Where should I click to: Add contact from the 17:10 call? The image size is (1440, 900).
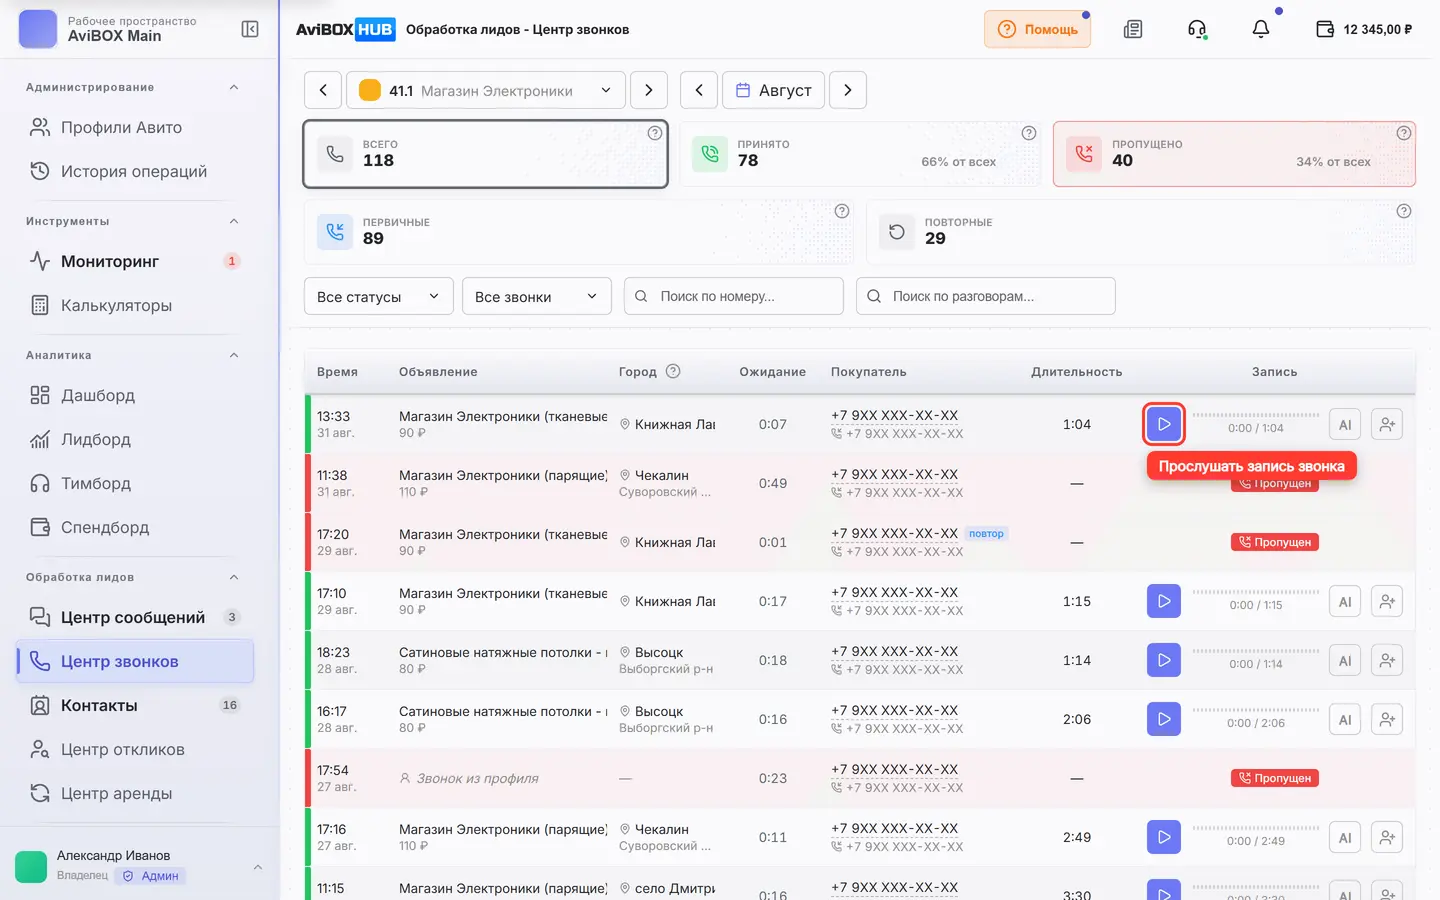(x=1387, y=601)
